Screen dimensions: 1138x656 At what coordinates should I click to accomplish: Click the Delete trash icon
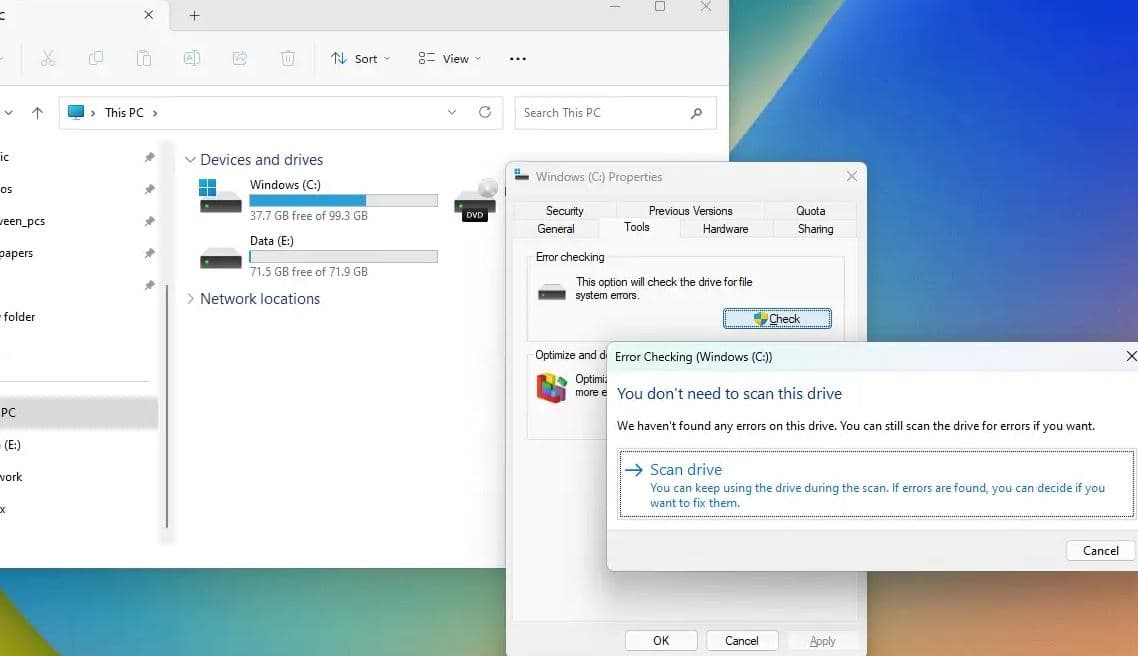[x=288, y=59]
